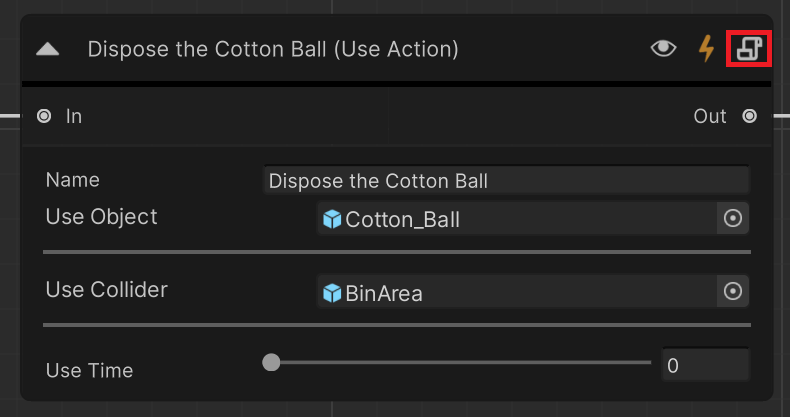Viewport: 790px width, 417px height.
Task: Click the Use Collider label
Action: click(106, 290)
